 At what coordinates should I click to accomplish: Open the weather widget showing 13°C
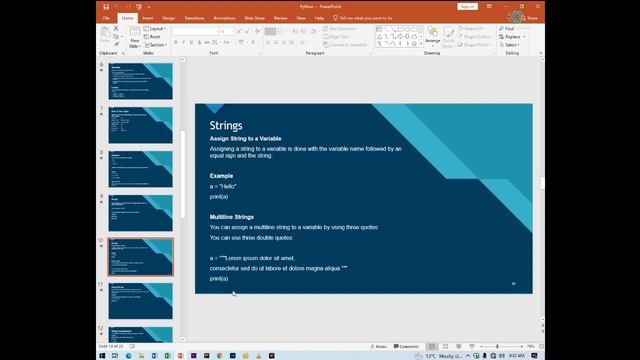pos(438,356)
